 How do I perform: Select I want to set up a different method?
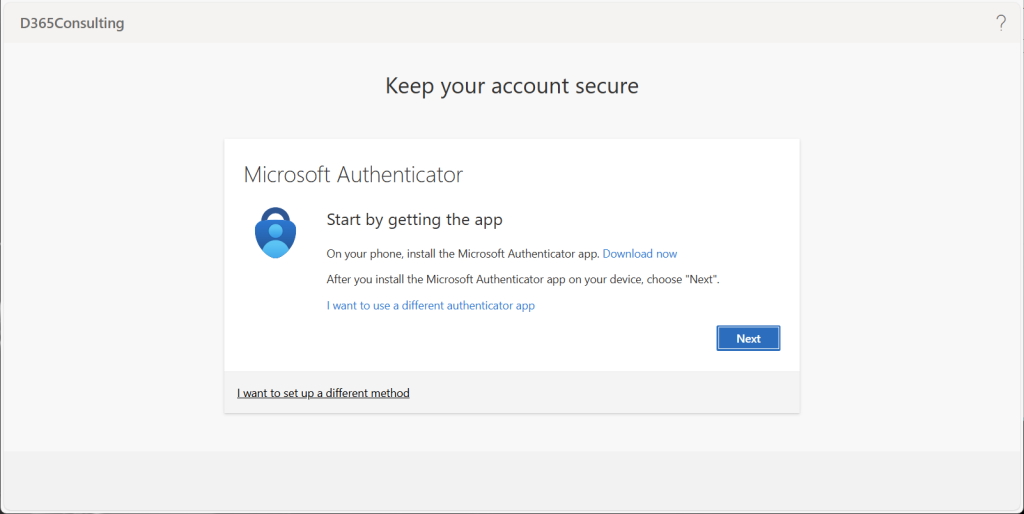[x=323, y=393]
